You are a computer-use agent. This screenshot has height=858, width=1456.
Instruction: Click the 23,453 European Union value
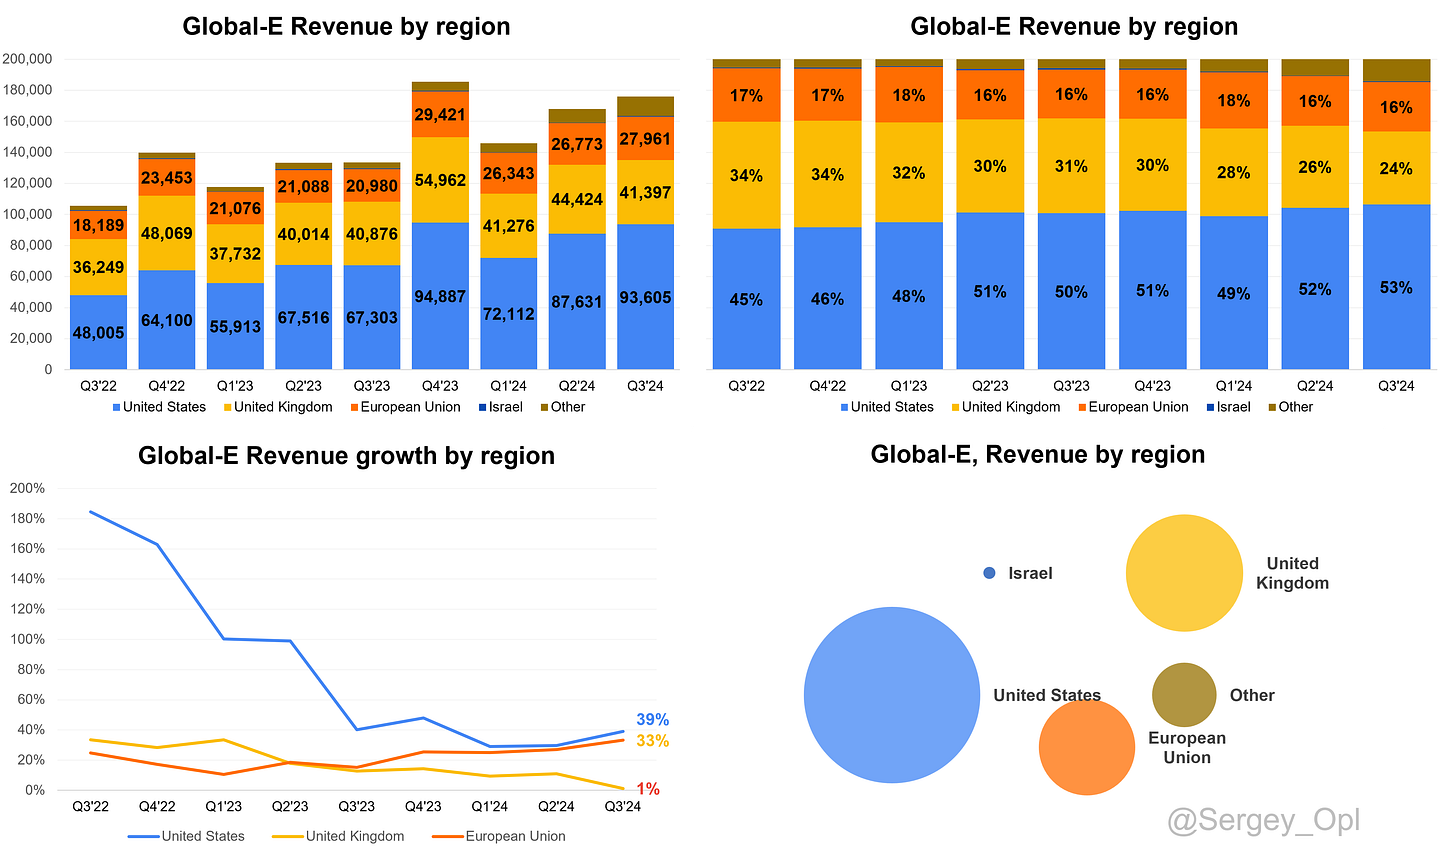pos(167,178)
